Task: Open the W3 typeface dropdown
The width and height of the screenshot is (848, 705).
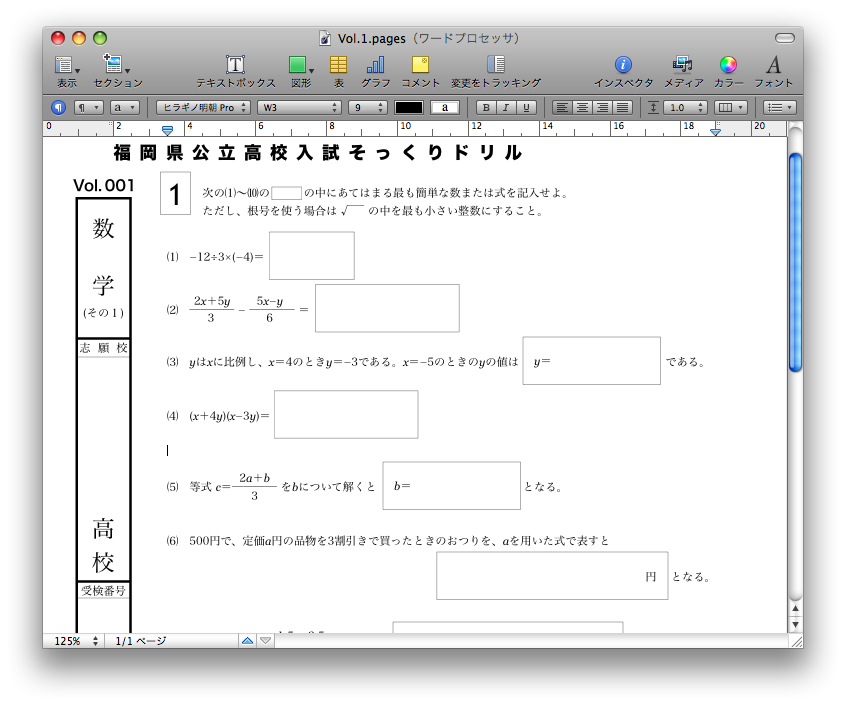Action: (x=299, y=108)
